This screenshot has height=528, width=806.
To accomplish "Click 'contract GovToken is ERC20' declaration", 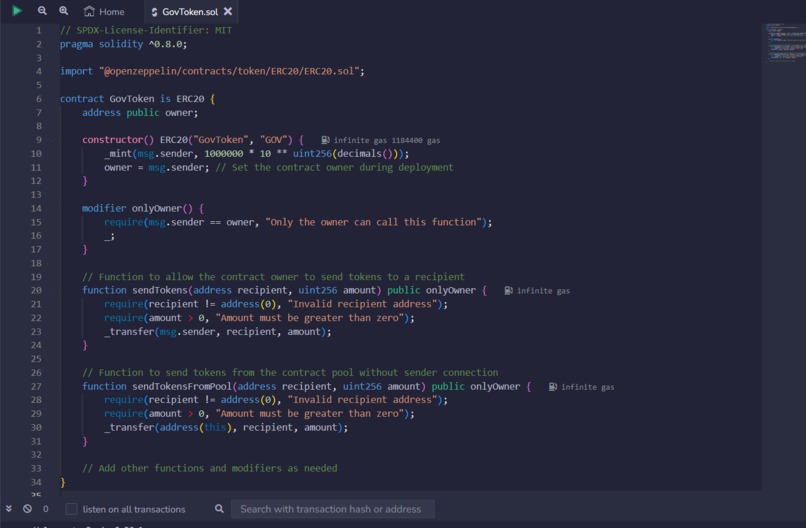I will point(132,99).
